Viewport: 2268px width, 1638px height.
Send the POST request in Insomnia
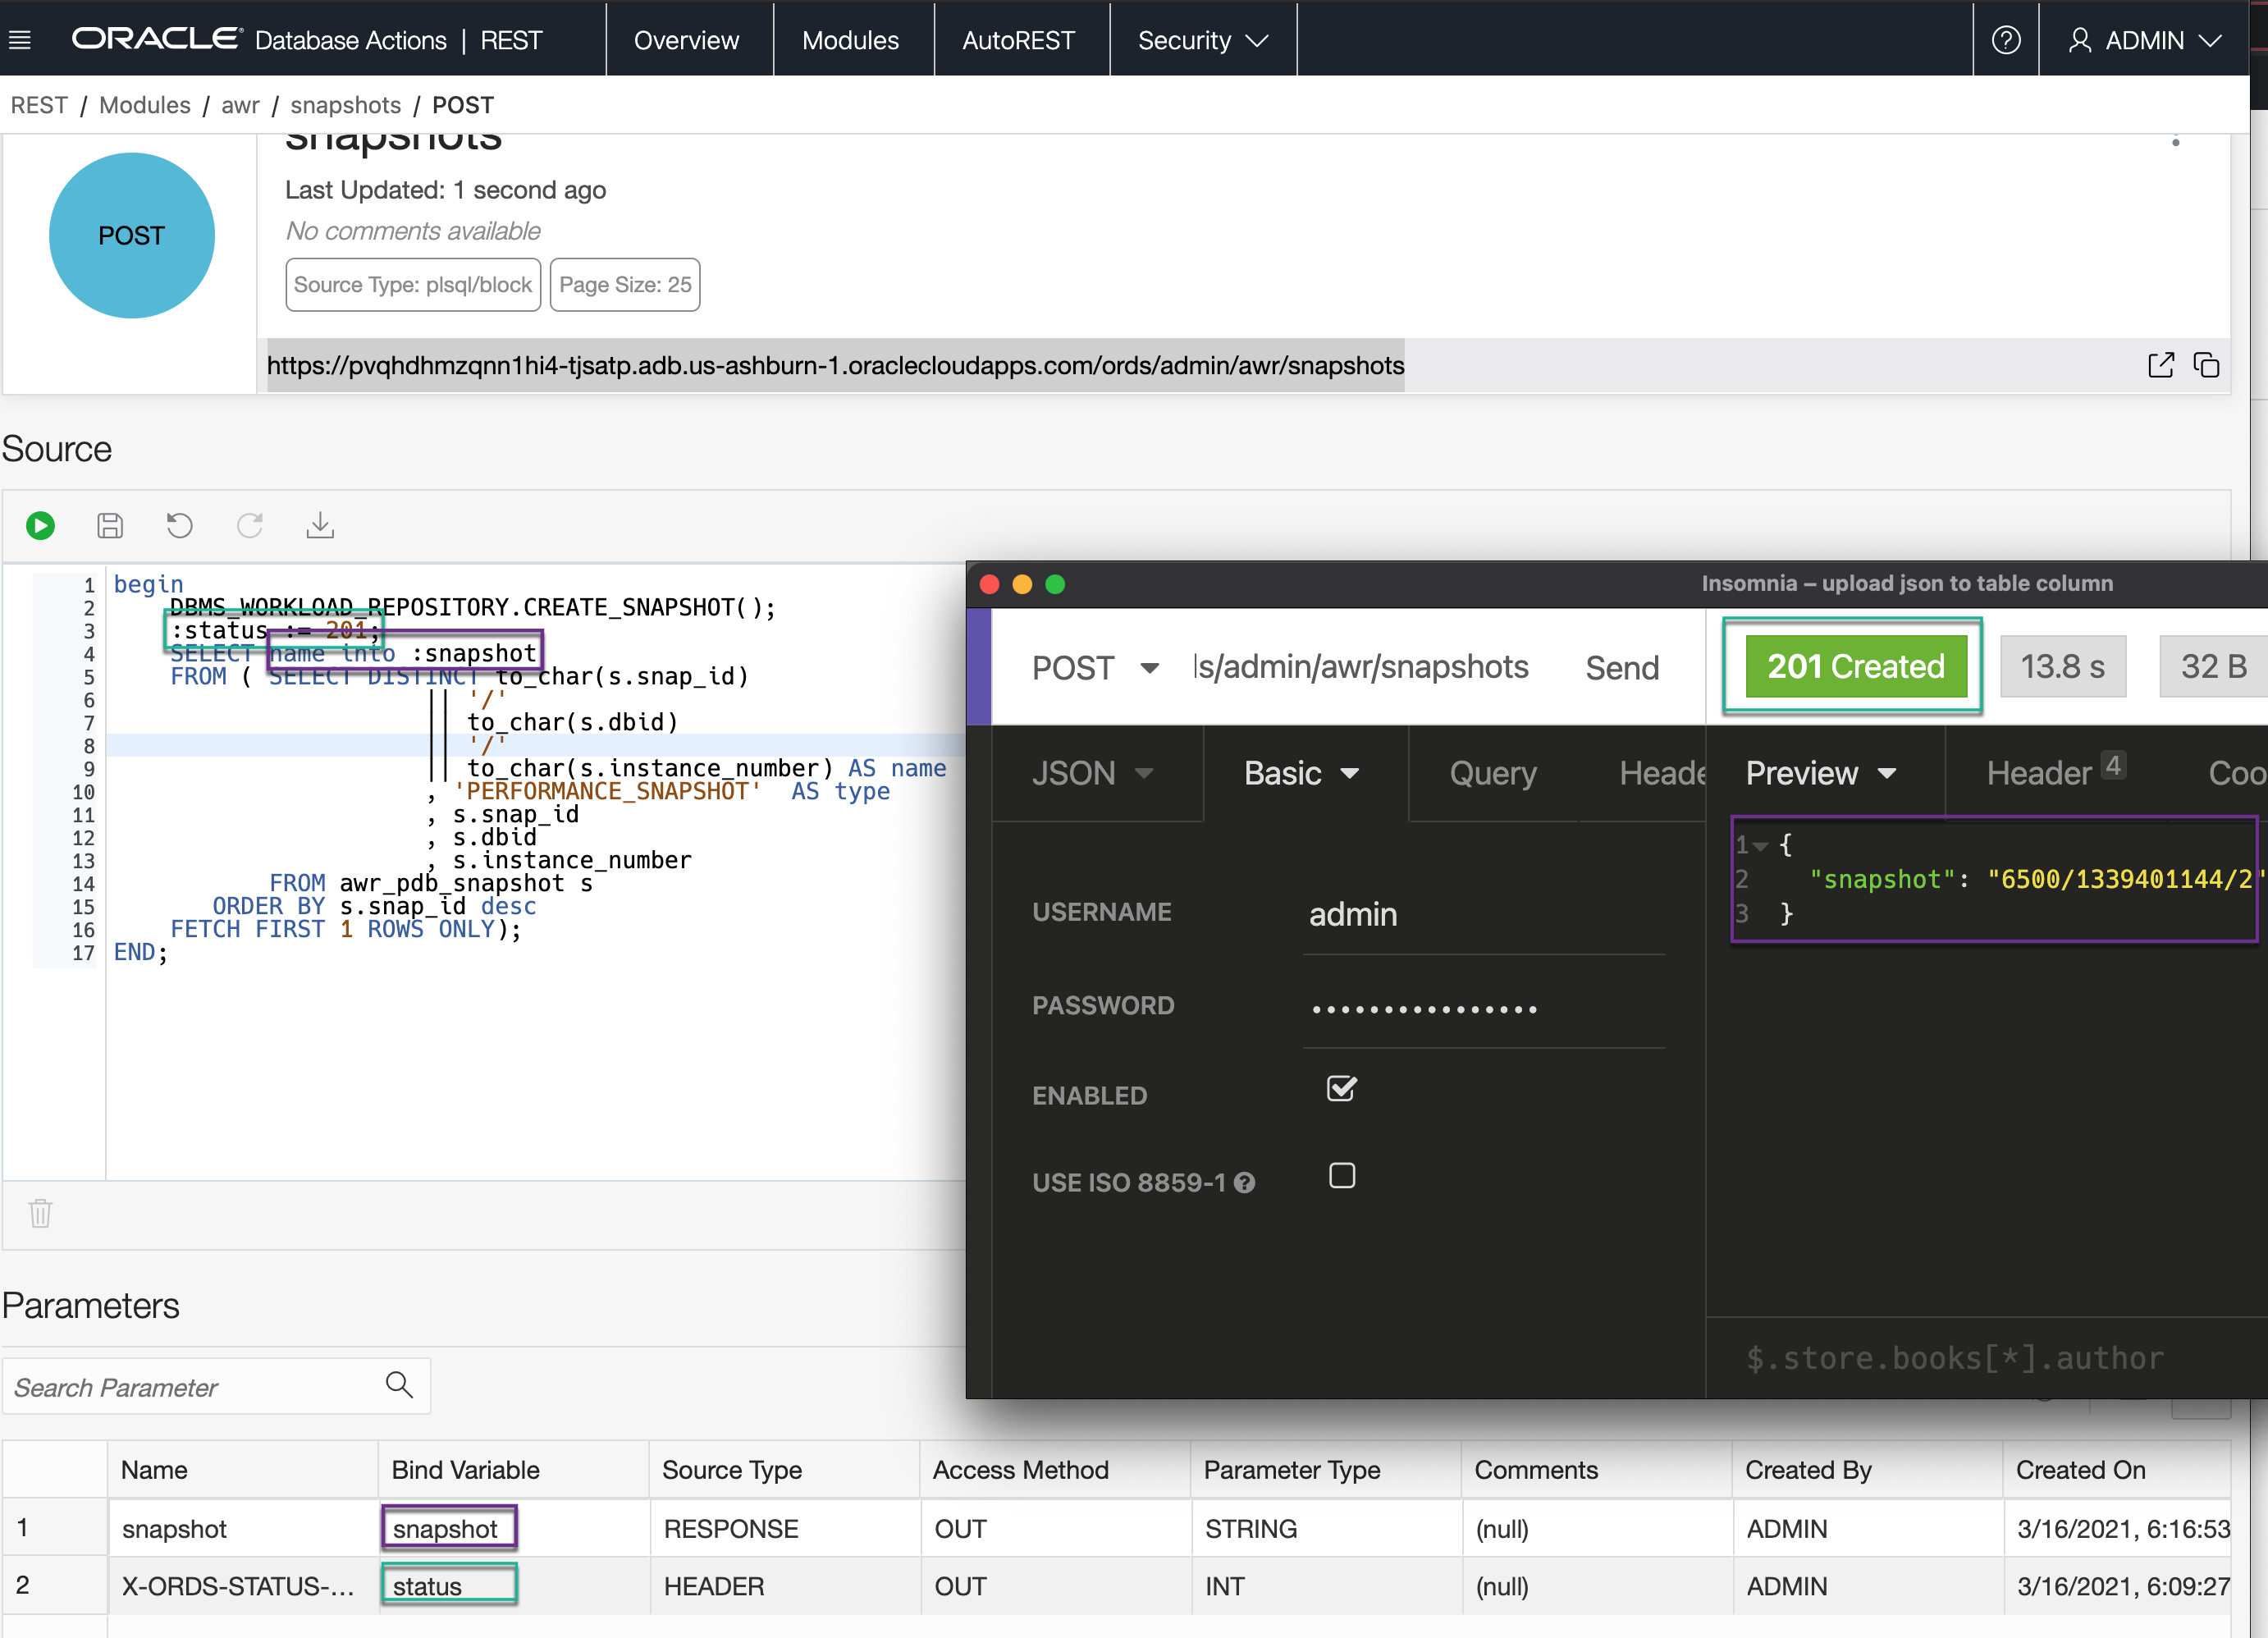(x=1622, y=667)
